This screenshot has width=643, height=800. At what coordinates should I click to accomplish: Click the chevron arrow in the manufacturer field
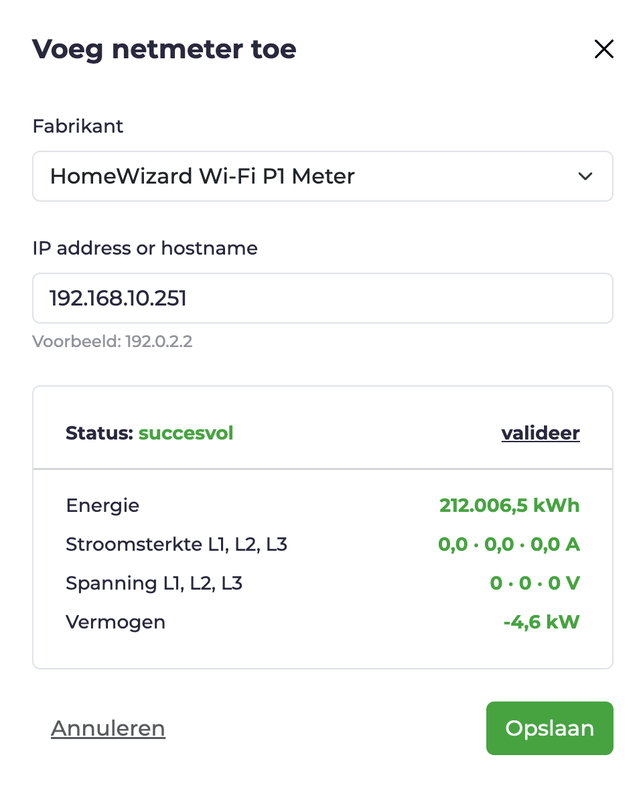(x=586, y=177)
